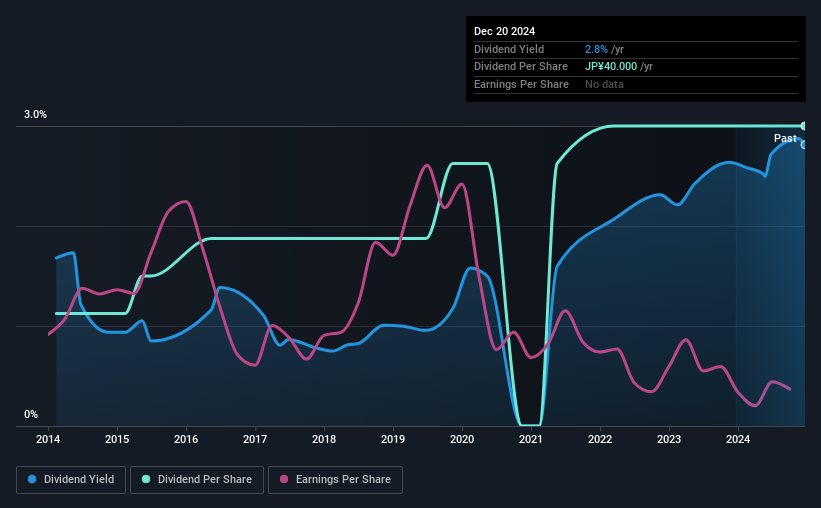The height and width of the screenshot is (508, 821).
Task: Select the Dividend Yield endpoint marker
Action: (x=804, y=145)
